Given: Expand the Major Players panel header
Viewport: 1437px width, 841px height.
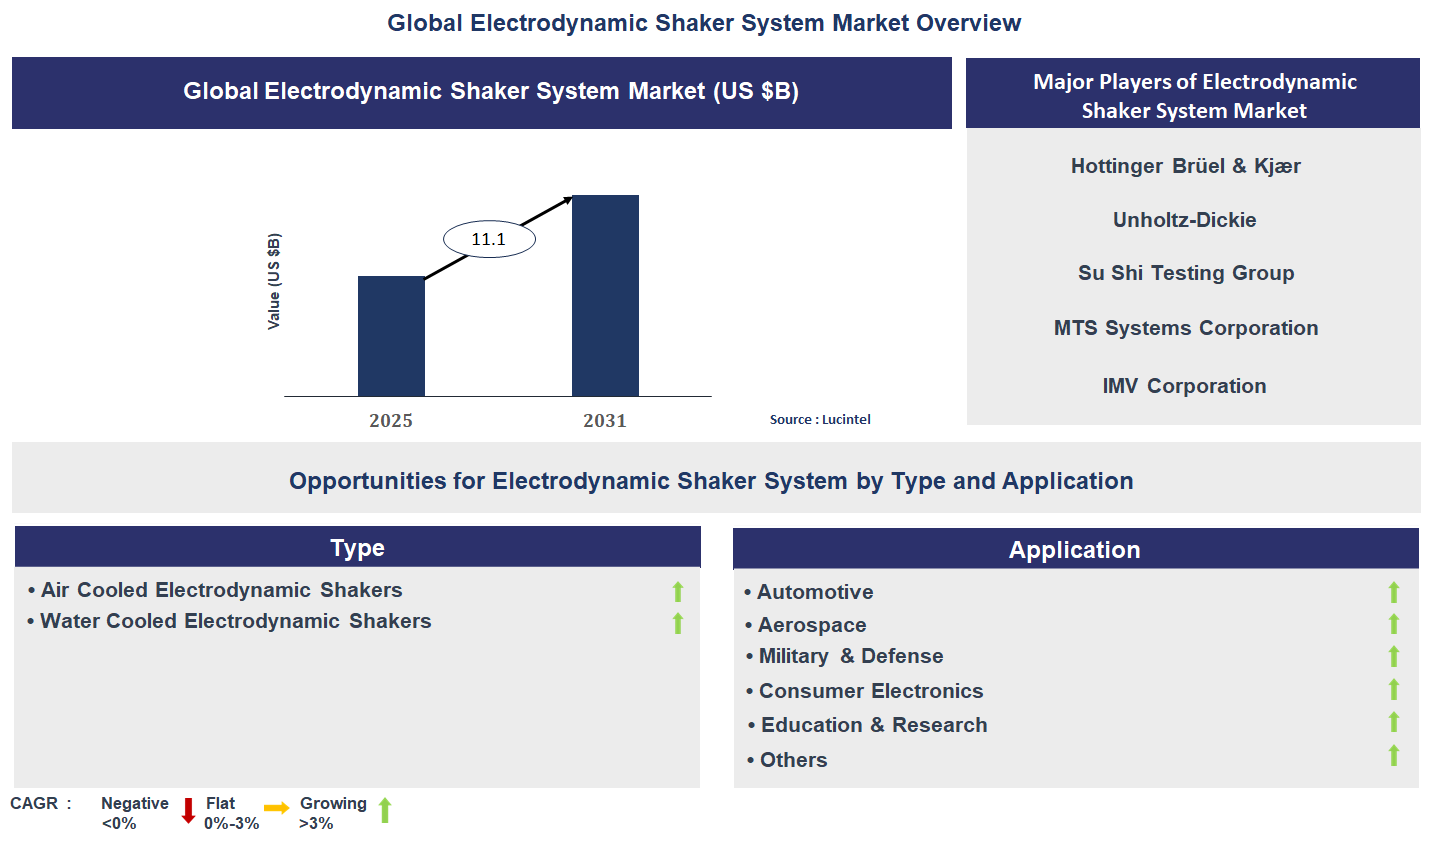Looking at the screenshot, I should pos(1193,96).
